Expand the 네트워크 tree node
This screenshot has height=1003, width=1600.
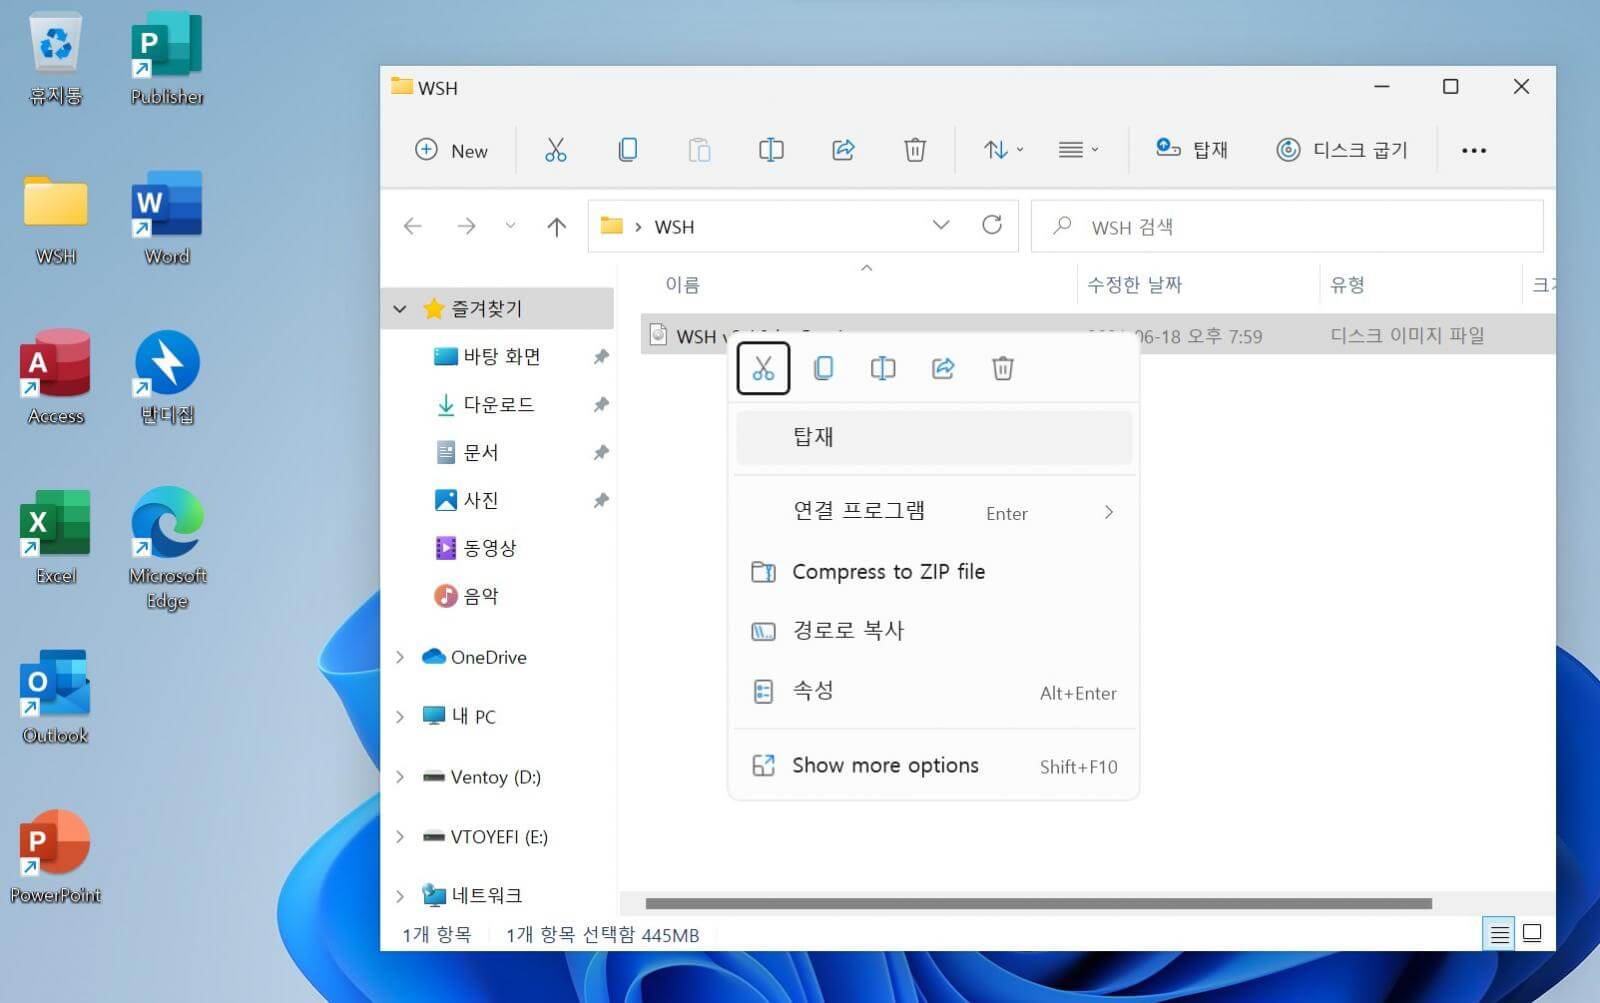400,896
